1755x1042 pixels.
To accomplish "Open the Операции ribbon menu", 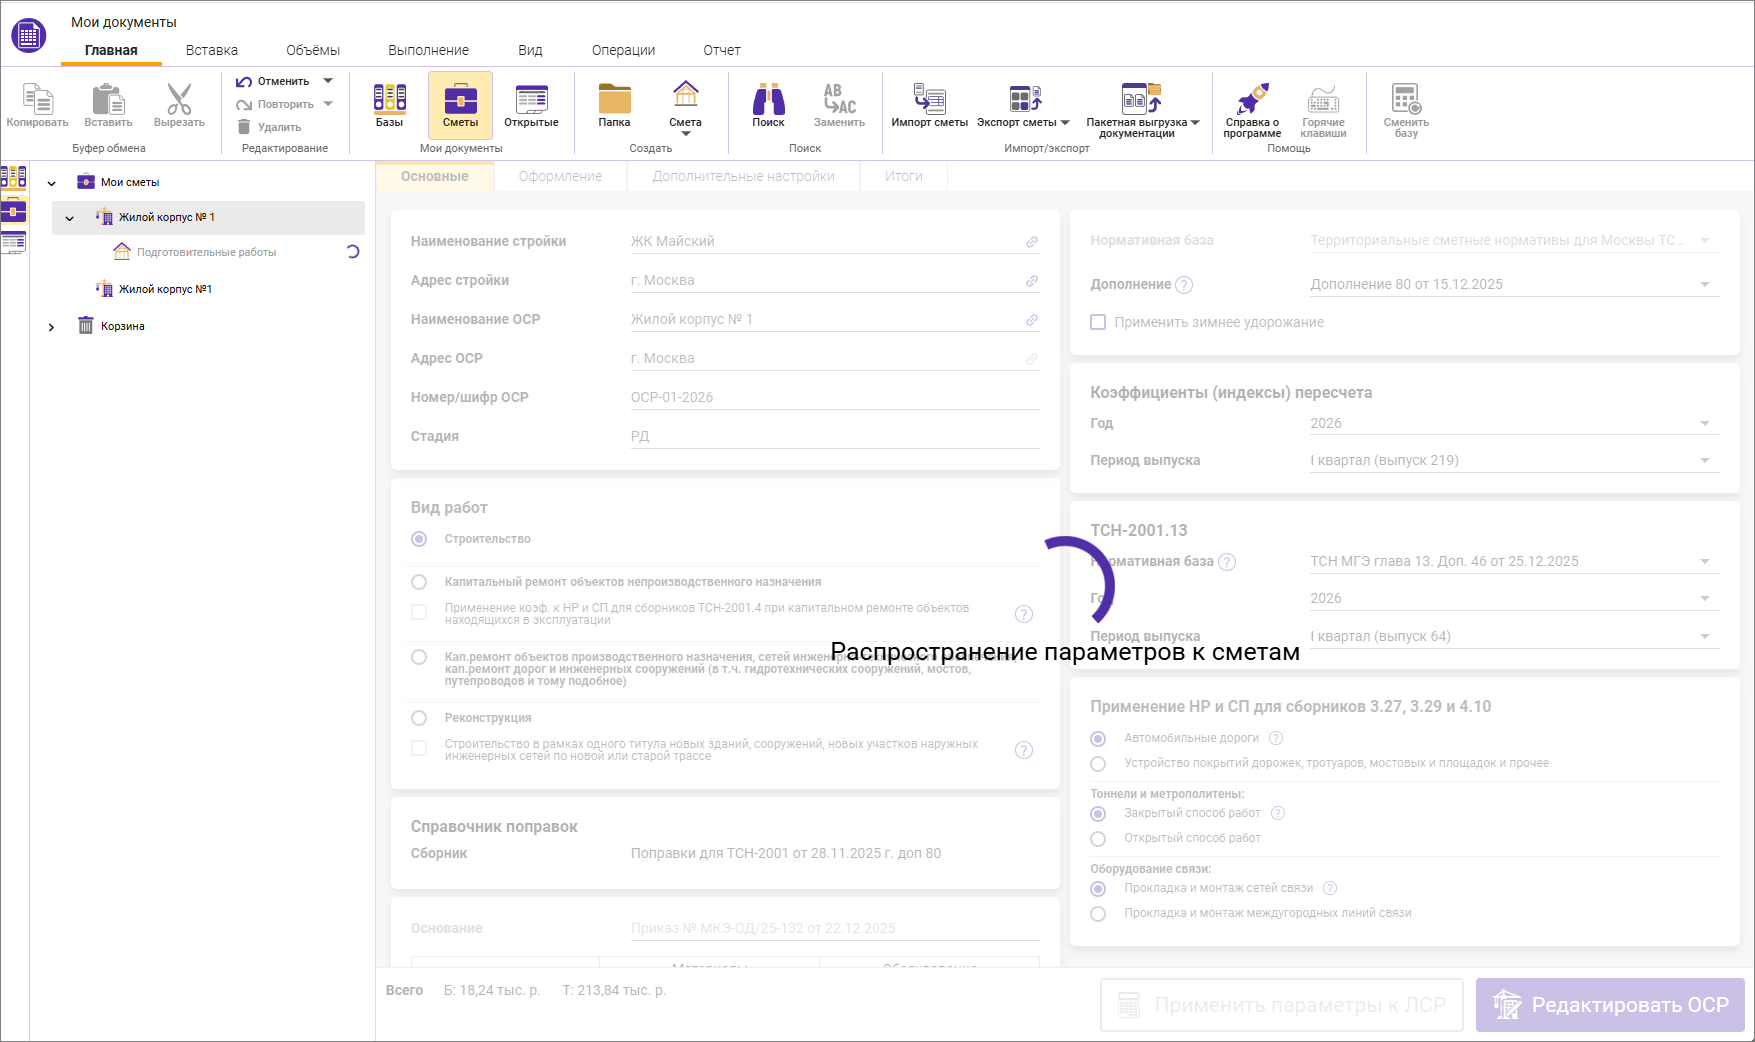I will [x=622, y=49].
